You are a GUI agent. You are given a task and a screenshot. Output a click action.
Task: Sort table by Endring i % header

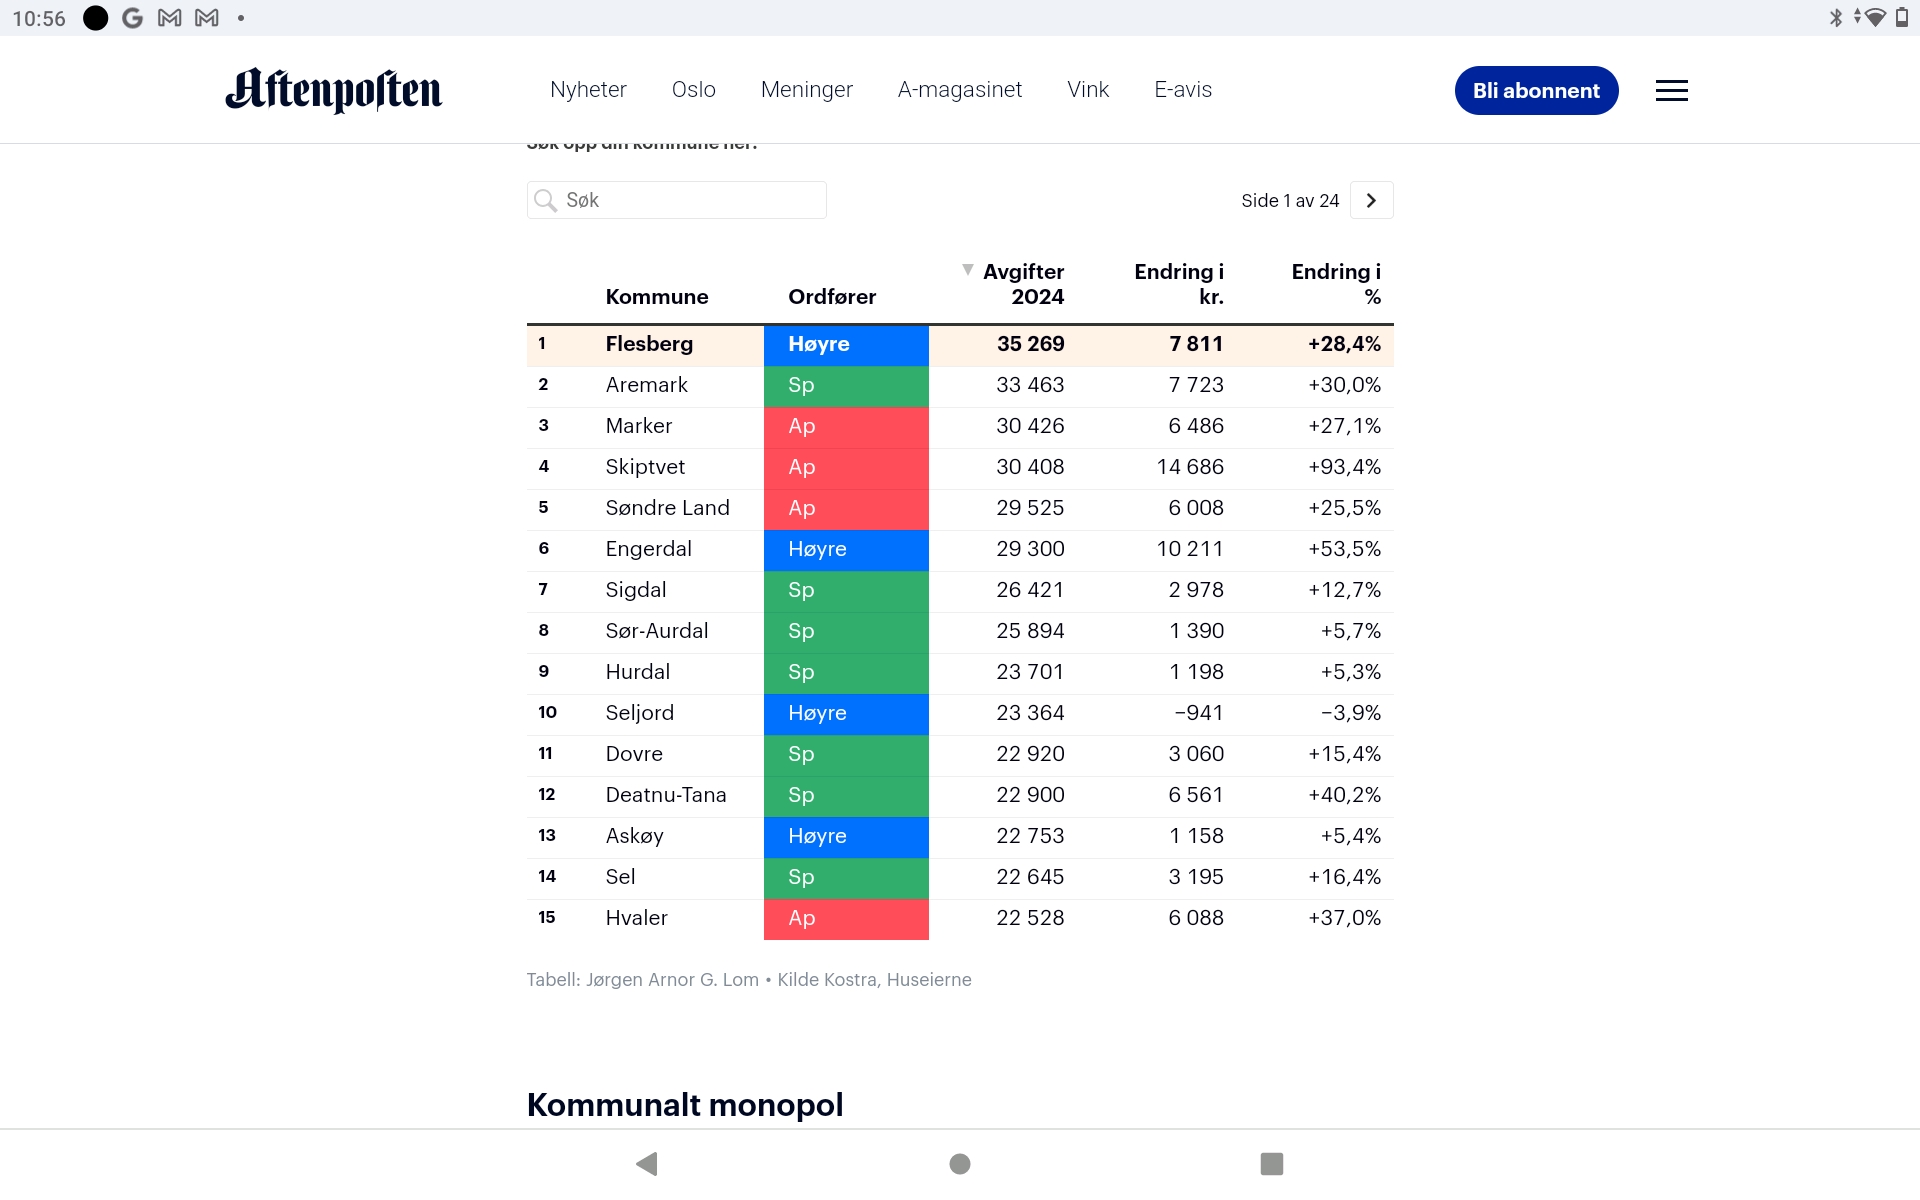click(1336, 284)
